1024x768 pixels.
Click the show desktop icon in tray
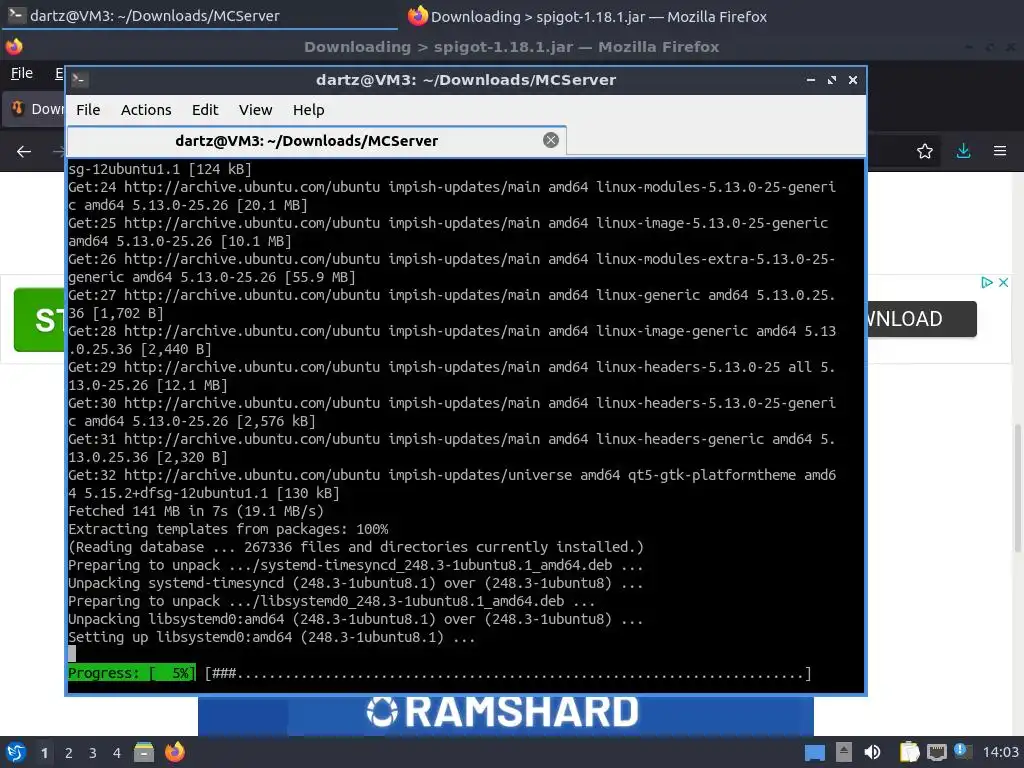[814, 753]
